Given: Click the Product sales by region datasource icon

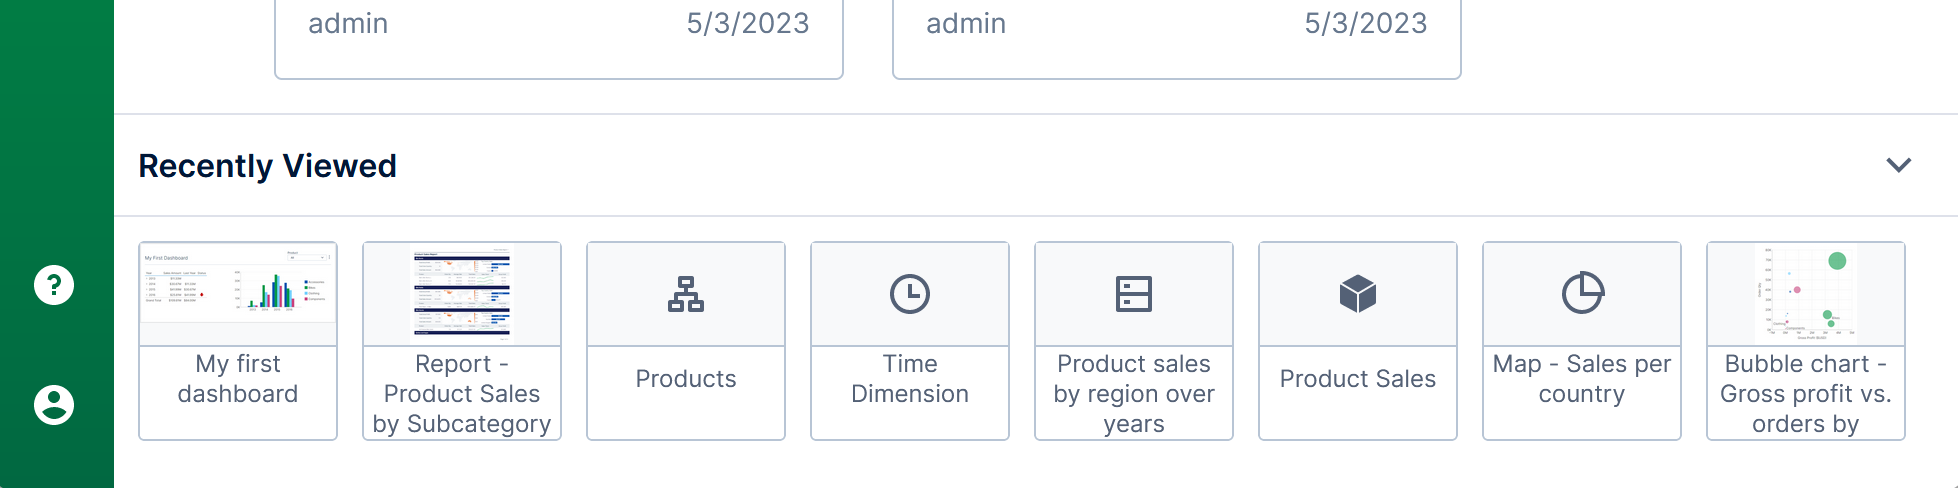Looking at the screenshot, I should [1134, 294].
